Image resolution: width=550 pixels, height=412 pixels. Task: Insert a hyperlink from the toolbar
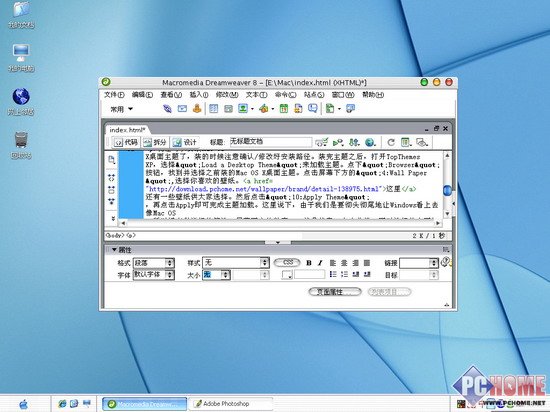[167, 109]
